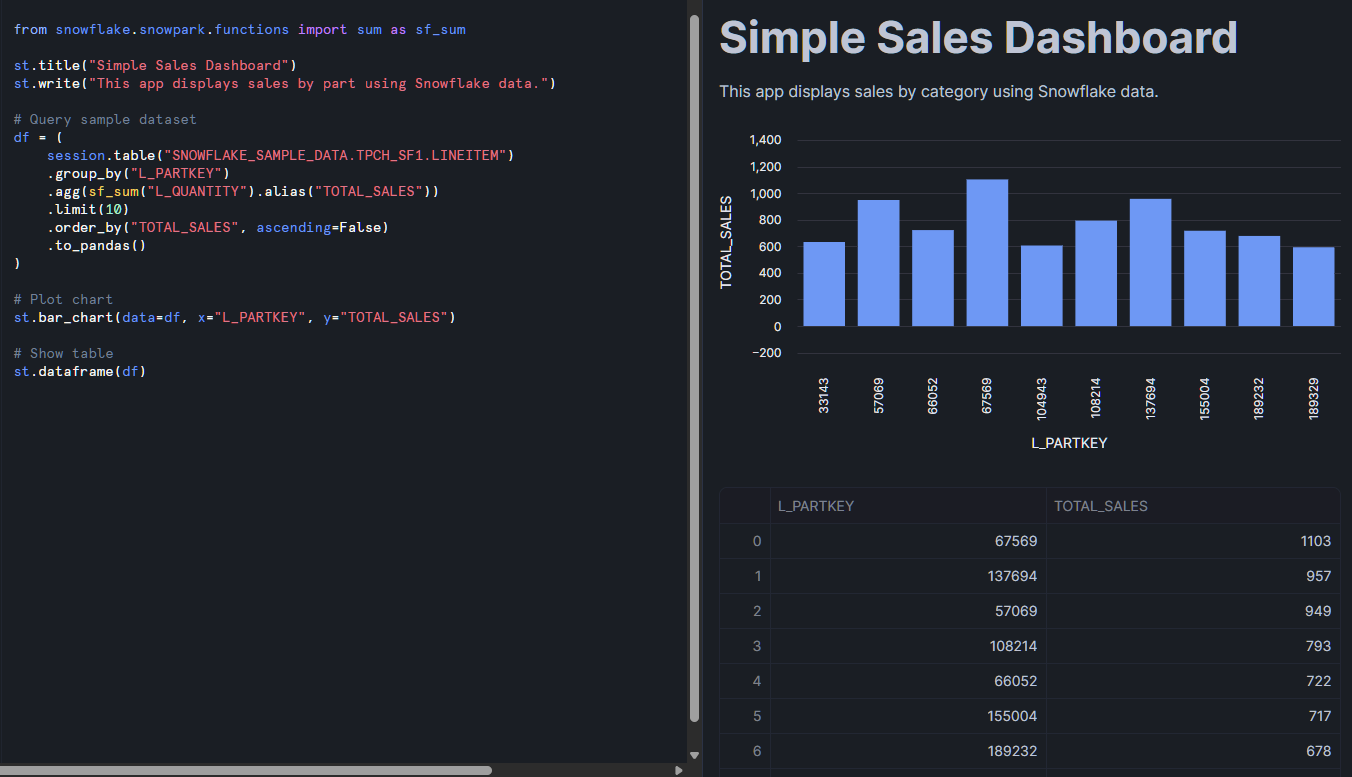This screenshot has height=777, width=1352.
Task: Place cursor on the st.title code line
Action: (155, 66)
